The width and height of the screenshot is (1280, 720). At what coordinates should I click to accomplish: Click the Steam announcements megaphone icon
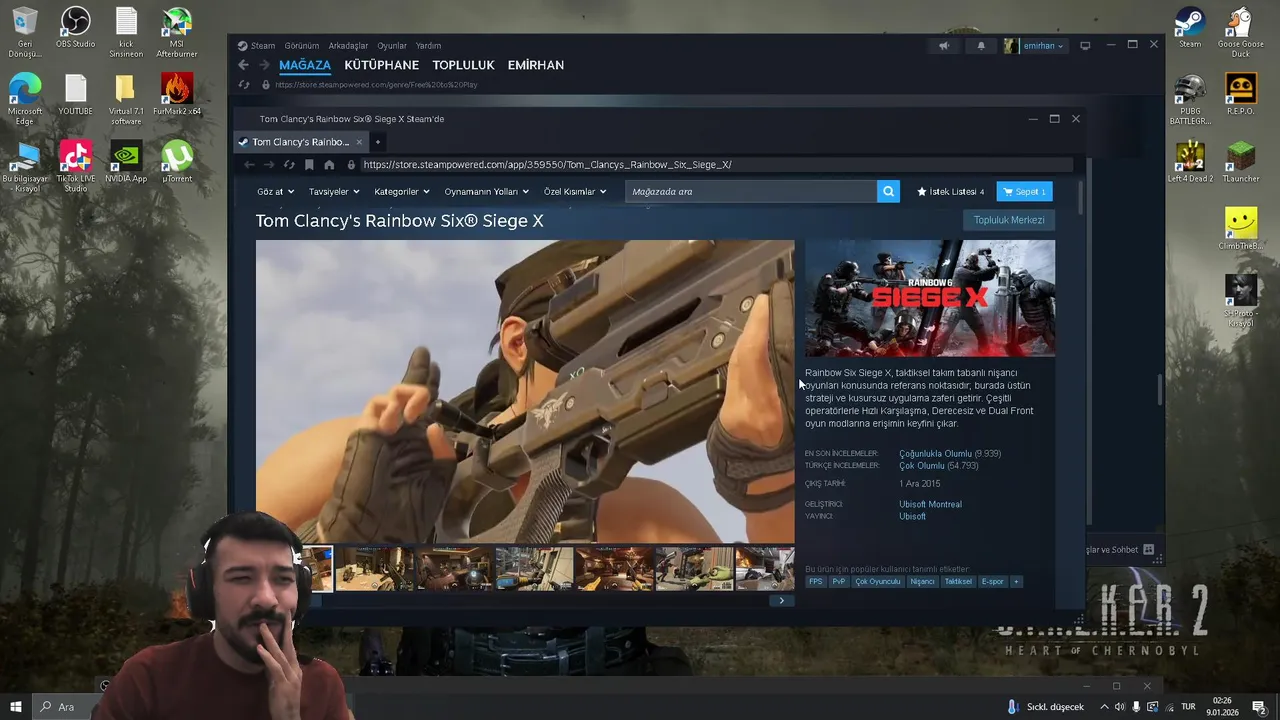coord(943,45)
